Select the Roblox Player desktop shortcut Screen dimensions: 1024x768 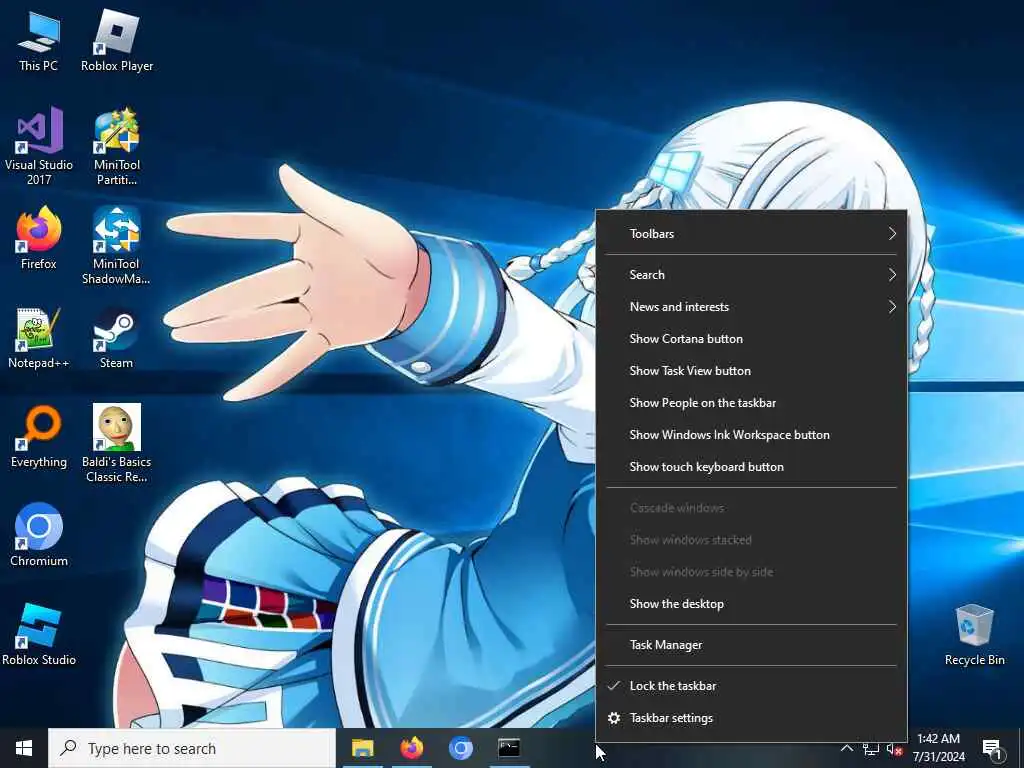[x=117, y=42]
